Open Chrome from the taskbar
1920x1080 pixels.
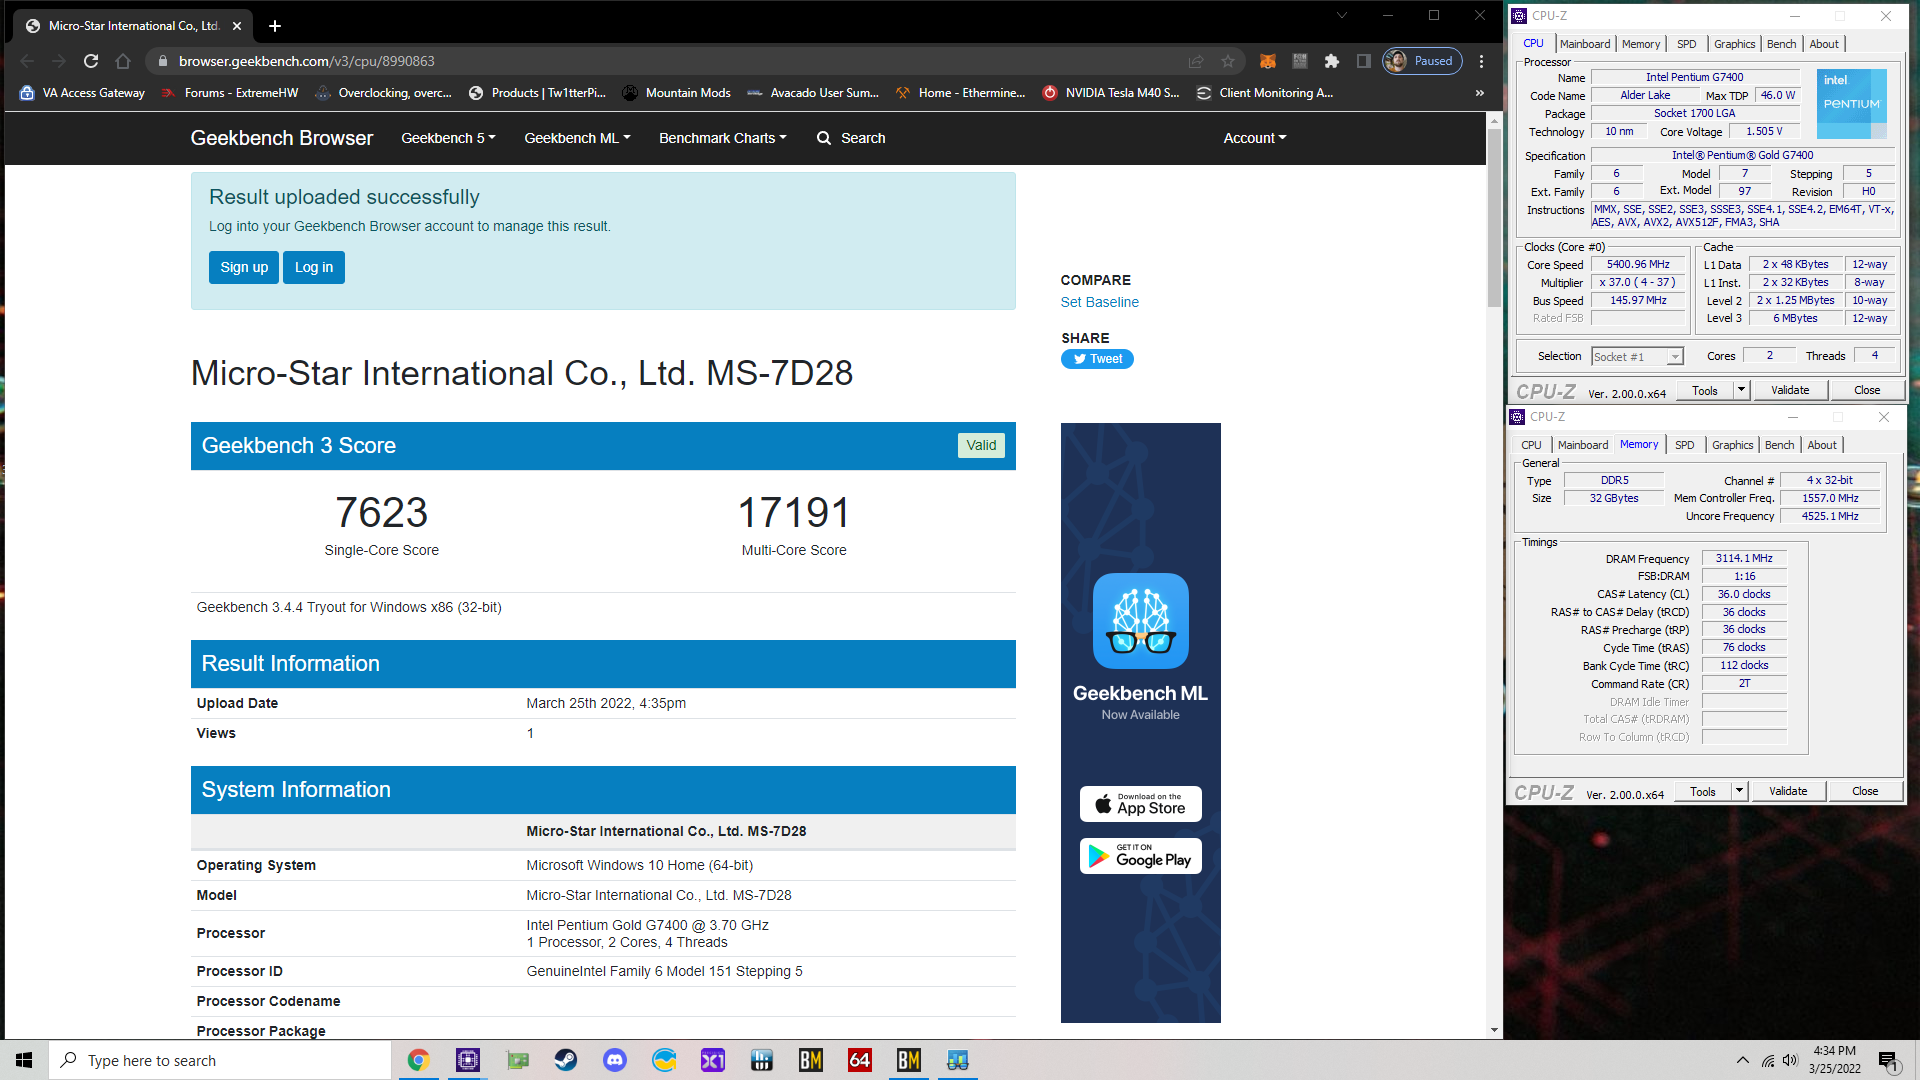click(418, 1060)
